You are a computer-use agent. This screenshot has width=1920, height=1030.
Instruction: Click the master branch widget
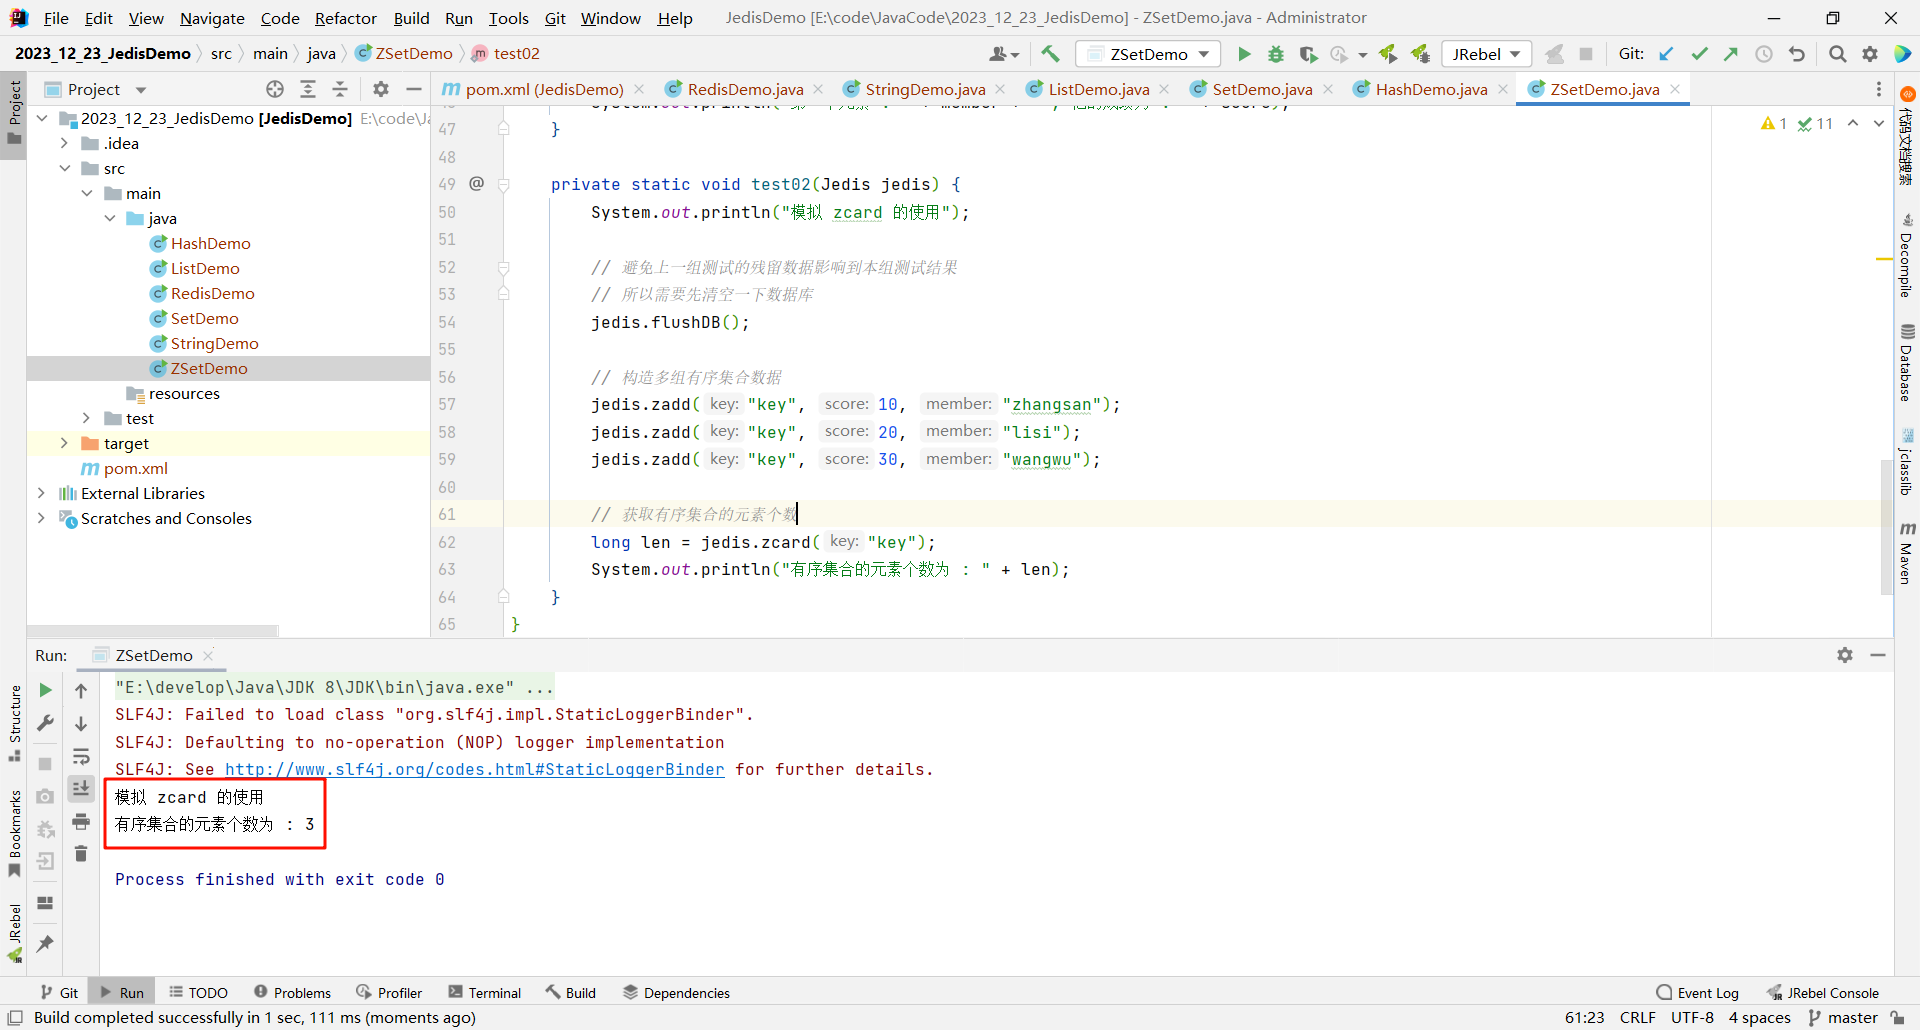1843,1017
